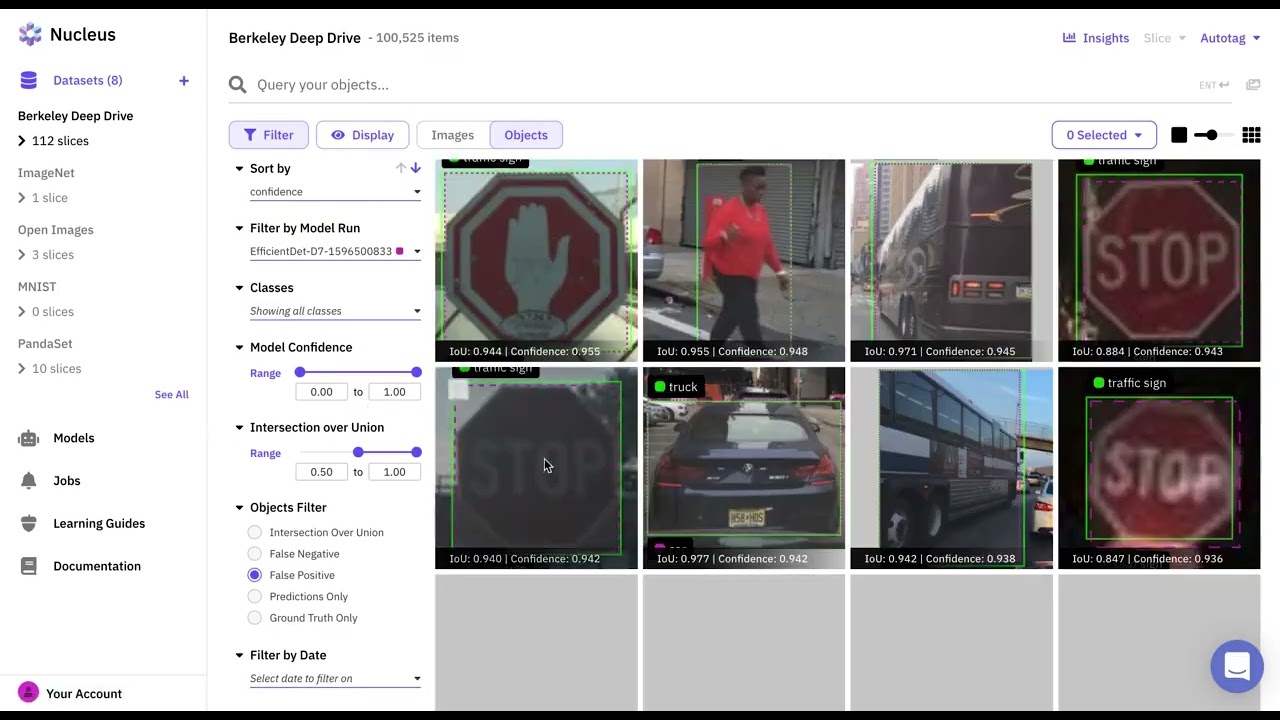Screen dimensions: 1280x720
Task: Open Select date to filter dropdown
Action: pyautogui.click(x=335, y=678)
